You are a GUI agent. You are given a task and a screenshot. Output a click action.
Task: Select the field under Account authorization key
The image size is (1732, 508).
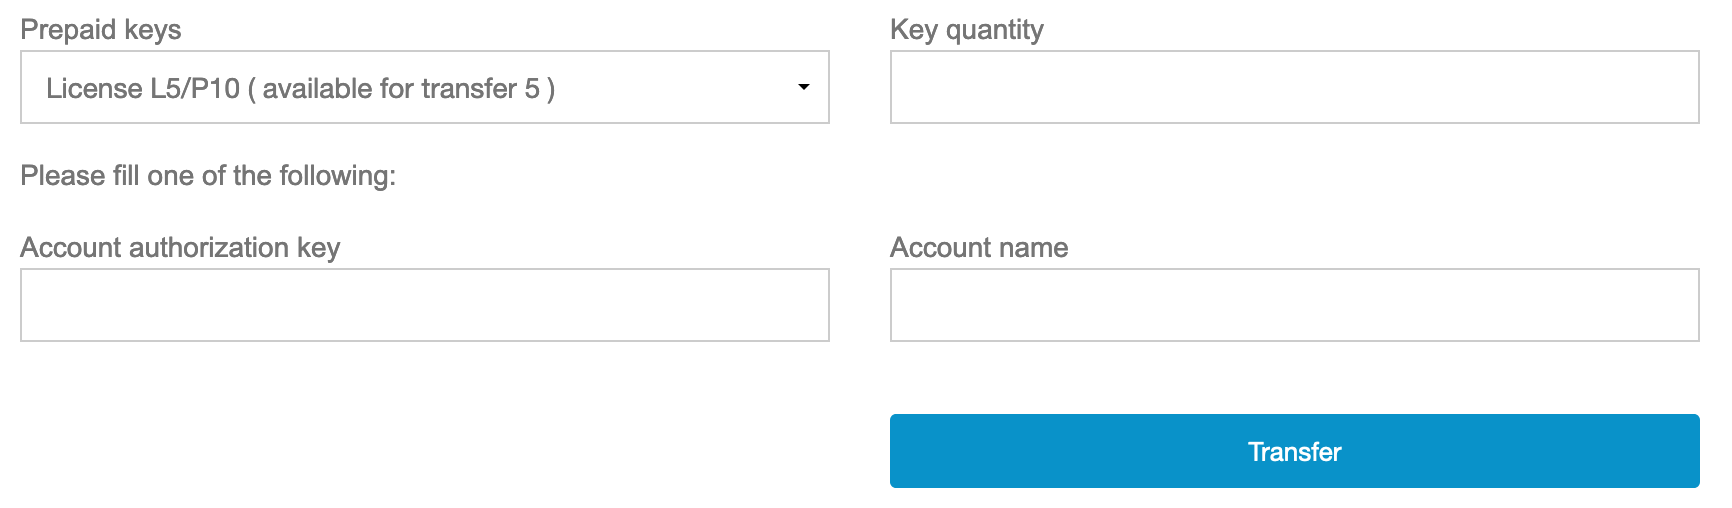(x=424, y=305)
